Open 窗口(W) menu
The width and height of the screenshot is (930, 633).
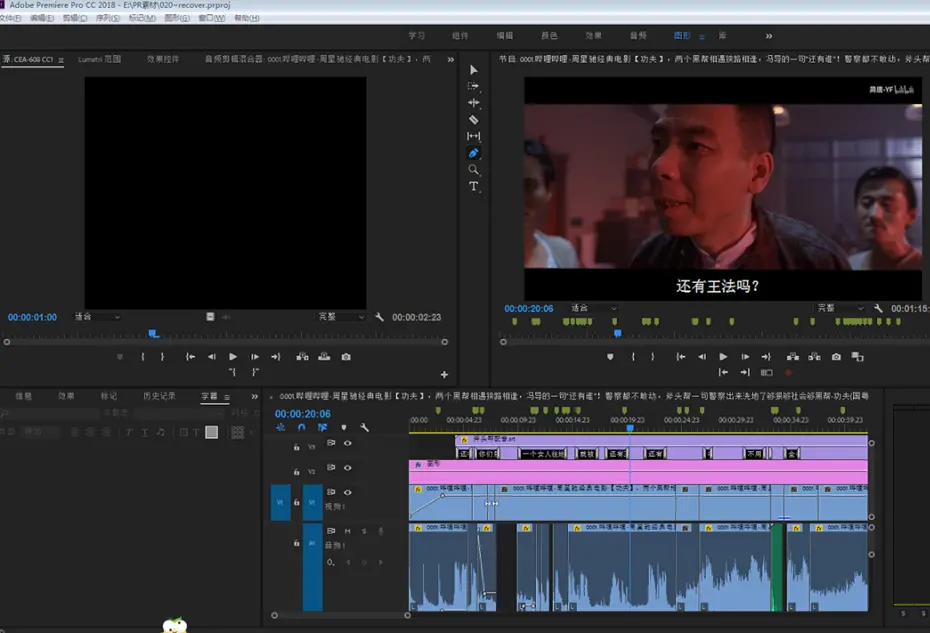pos(212,18)
